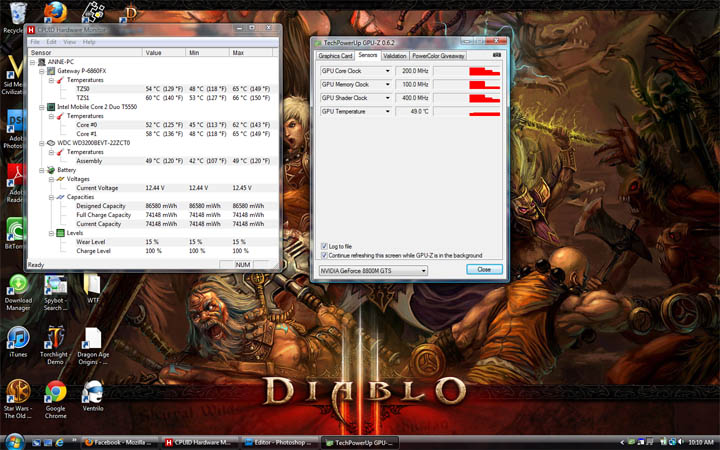Click the Show Desktop quick launch icon
This screenshot has width=720, height=450.
(36, 443)
